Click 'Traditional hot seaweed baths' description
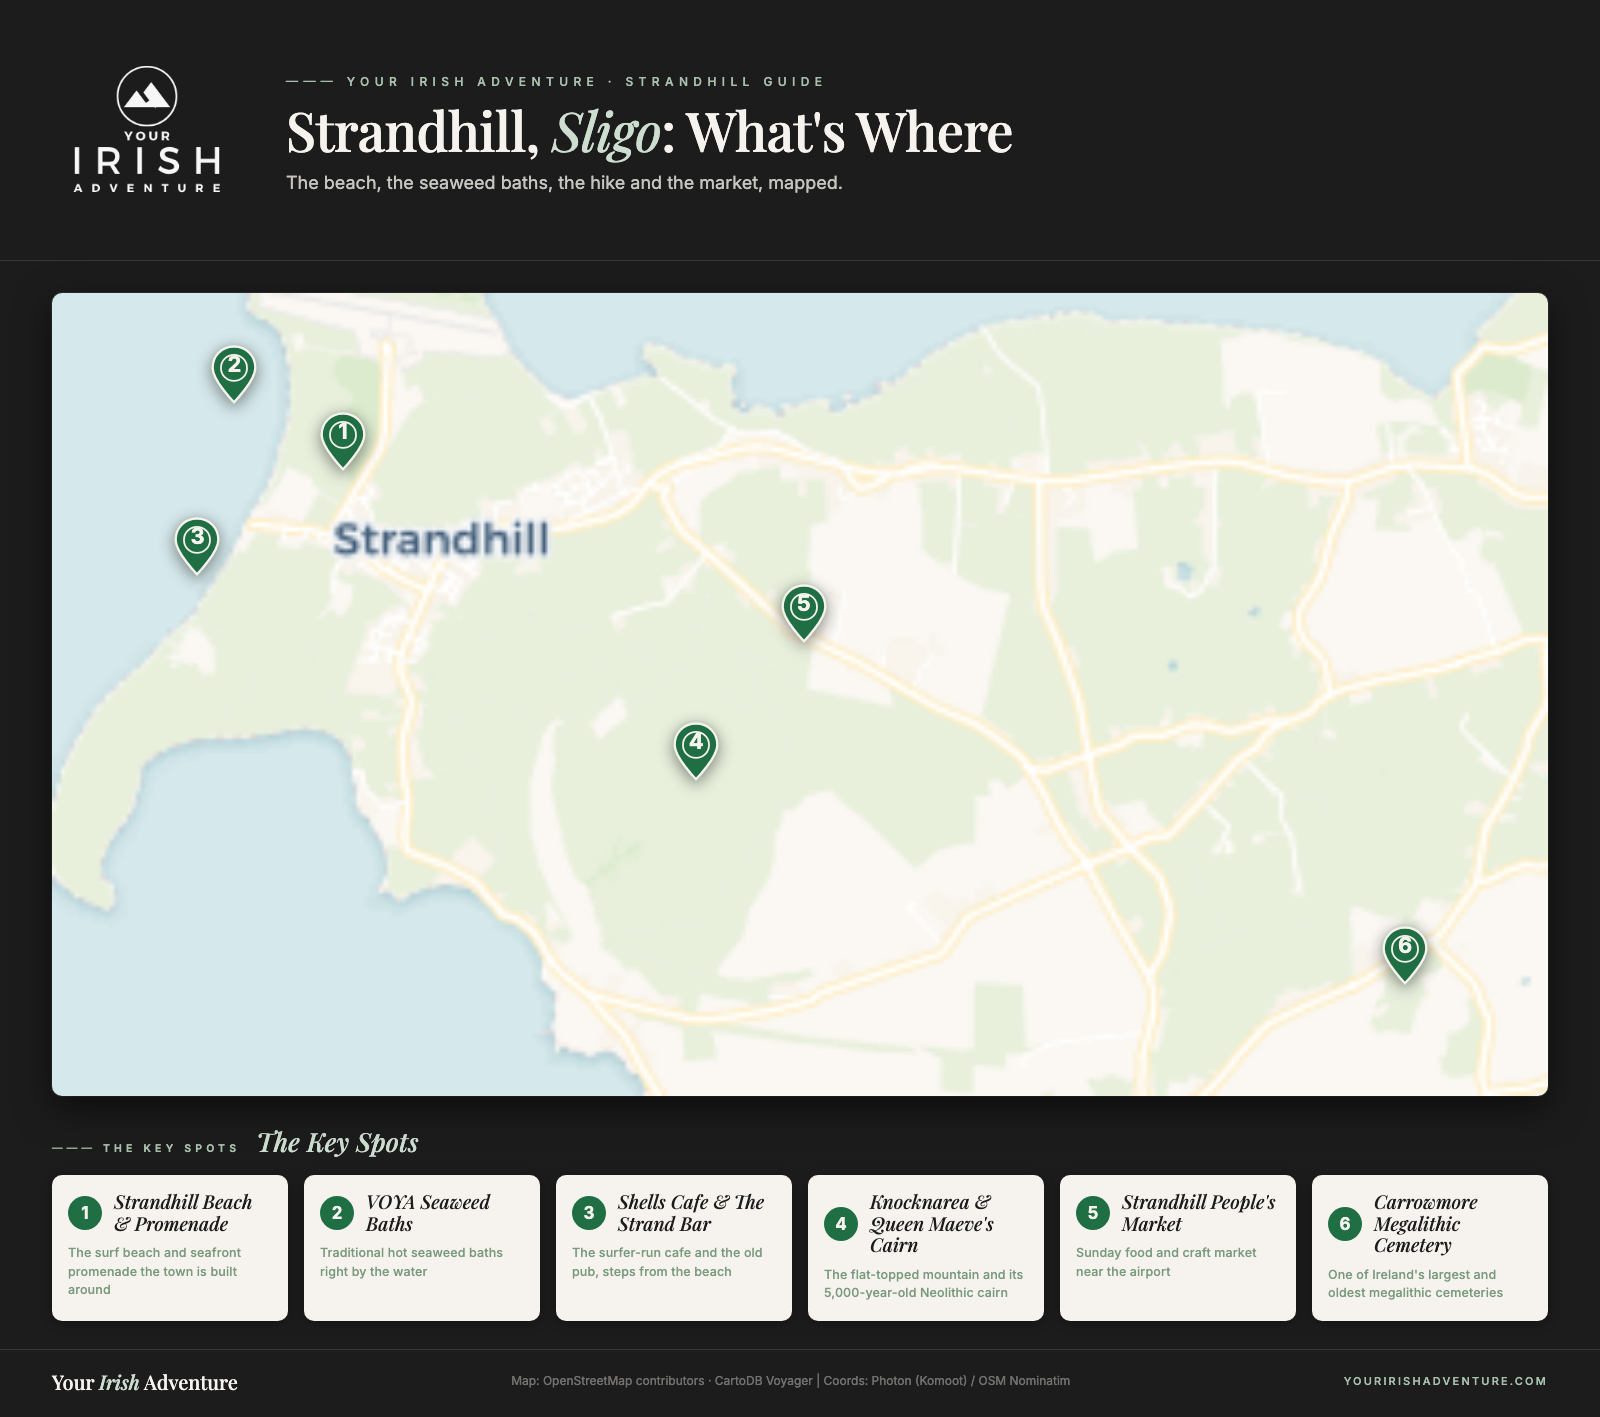1600x1417 pixels. [x=411, y=1262]
